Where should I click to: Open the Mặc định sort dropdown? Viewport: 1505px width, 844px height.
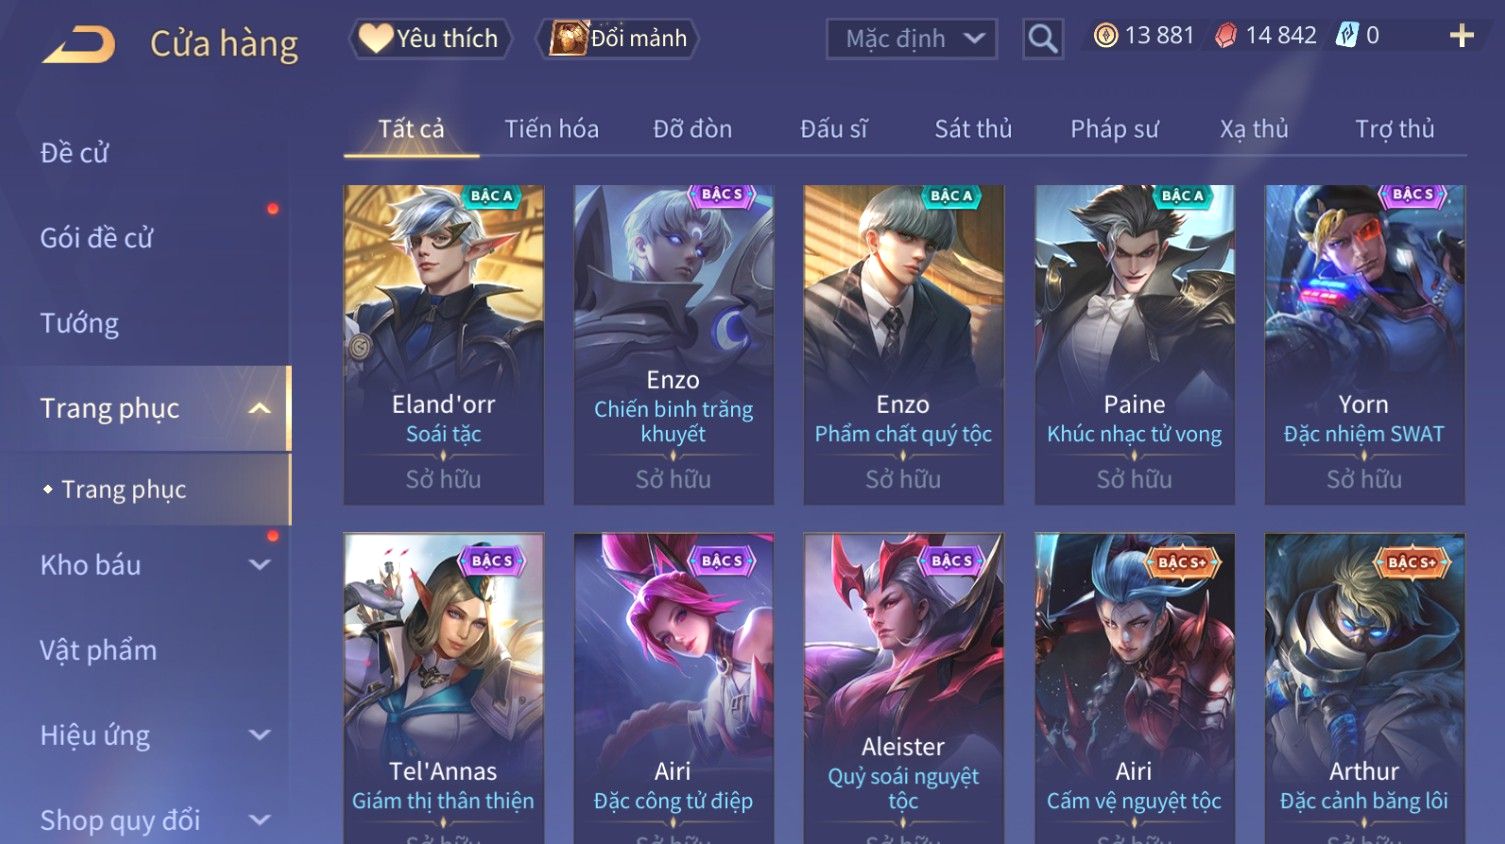912,39
